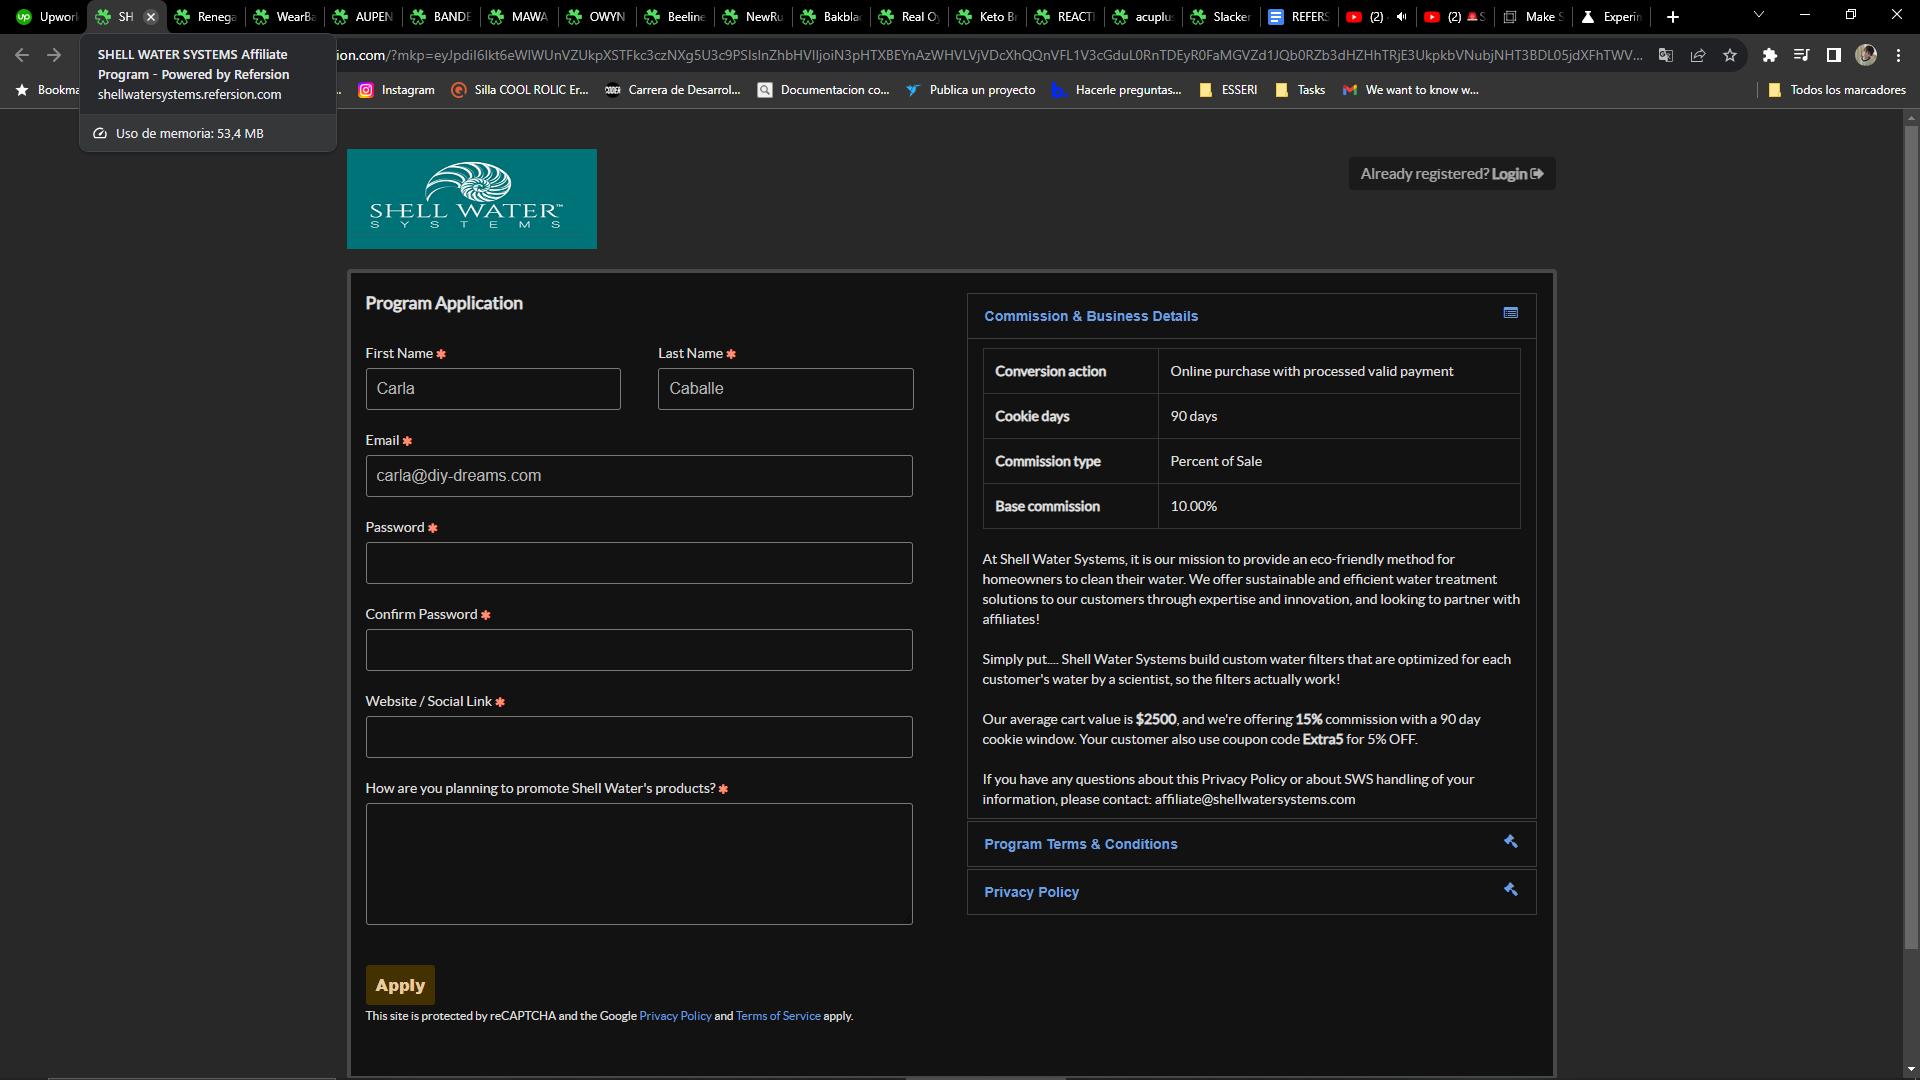Viewport: 1920px width, 1080px height.
Task: Click the page vertical scrollbar
Action: point(1911,535)
